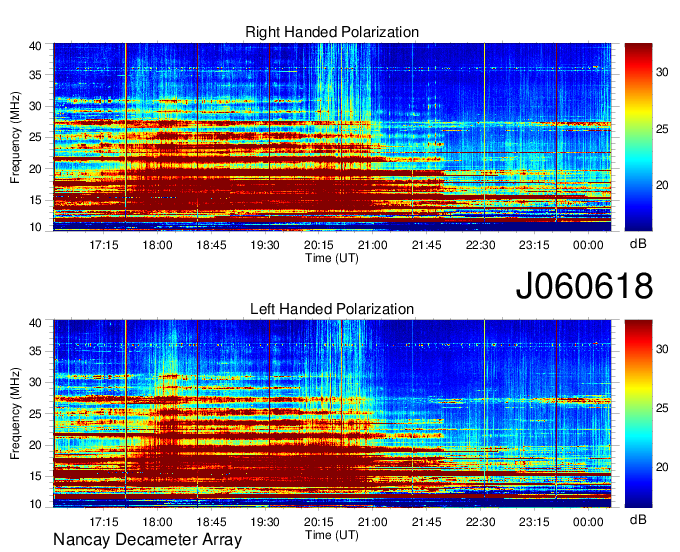Click the 10 MHz tick on upper plot
This screenshot has width=680, height=552.
(x=35, y=227)
